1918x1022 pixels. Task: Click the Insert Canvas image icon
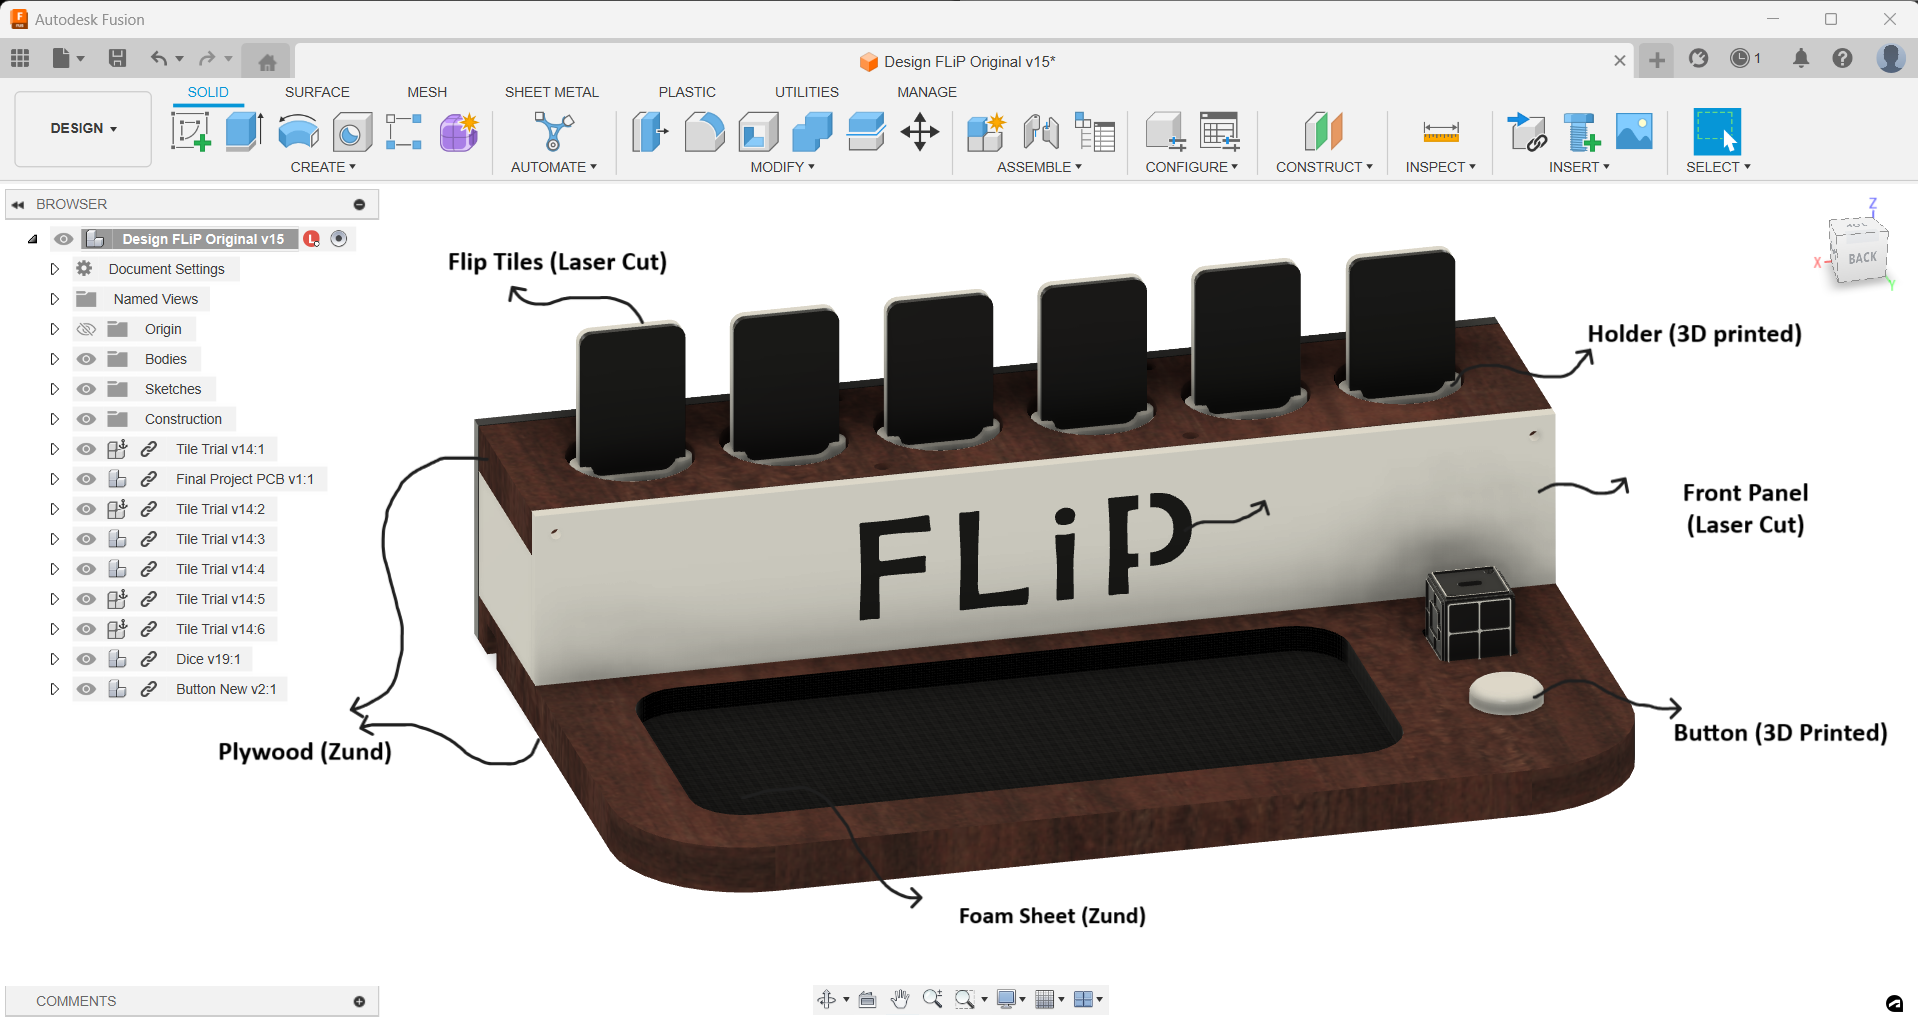[1634, 132]
